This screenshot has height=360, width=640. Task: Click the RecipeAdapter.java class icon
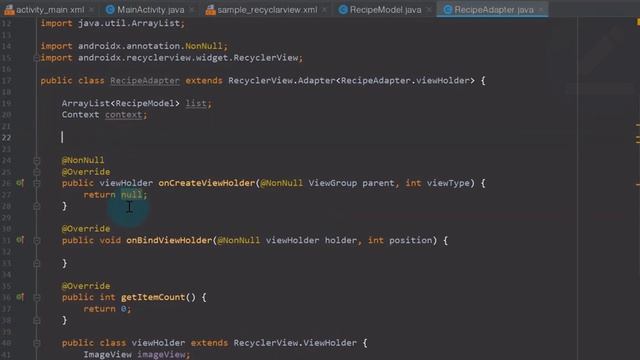point(448,9)
